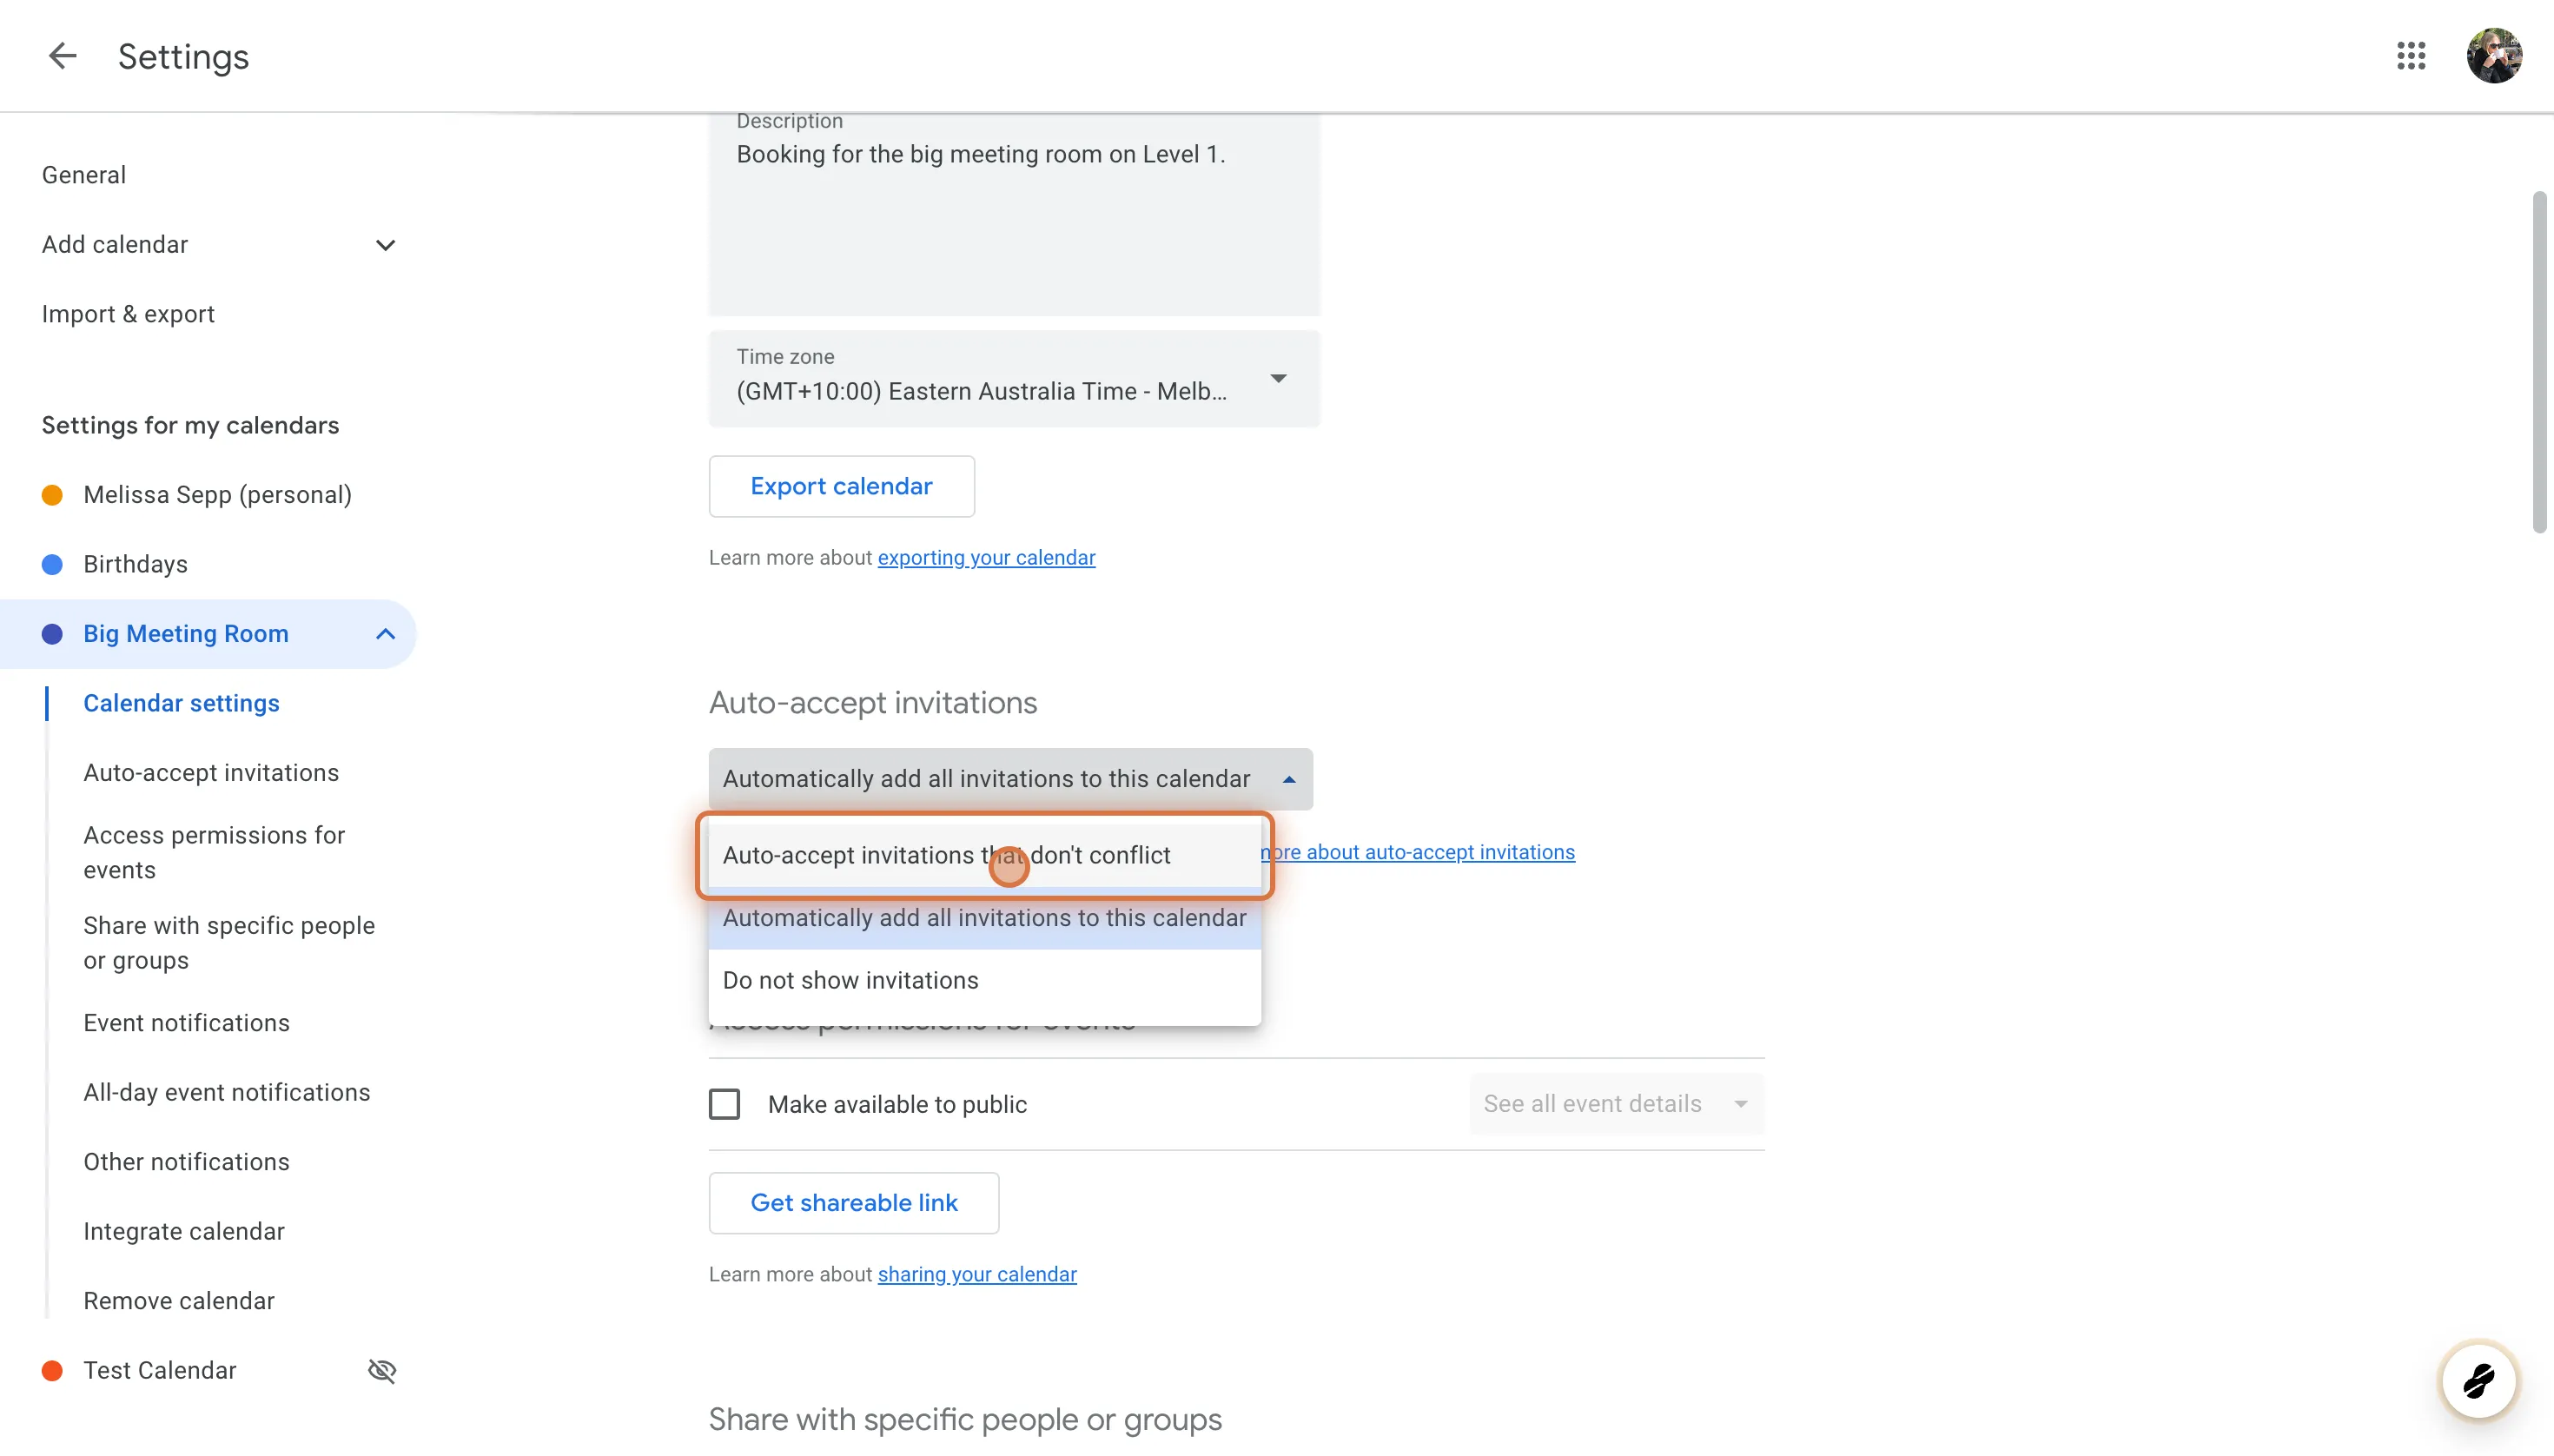Image resolution: width=2554 pixels, height=1456 pixels.
Task: Click the Export calendar button
Action: pyautogui.click(x=841, y=486)
